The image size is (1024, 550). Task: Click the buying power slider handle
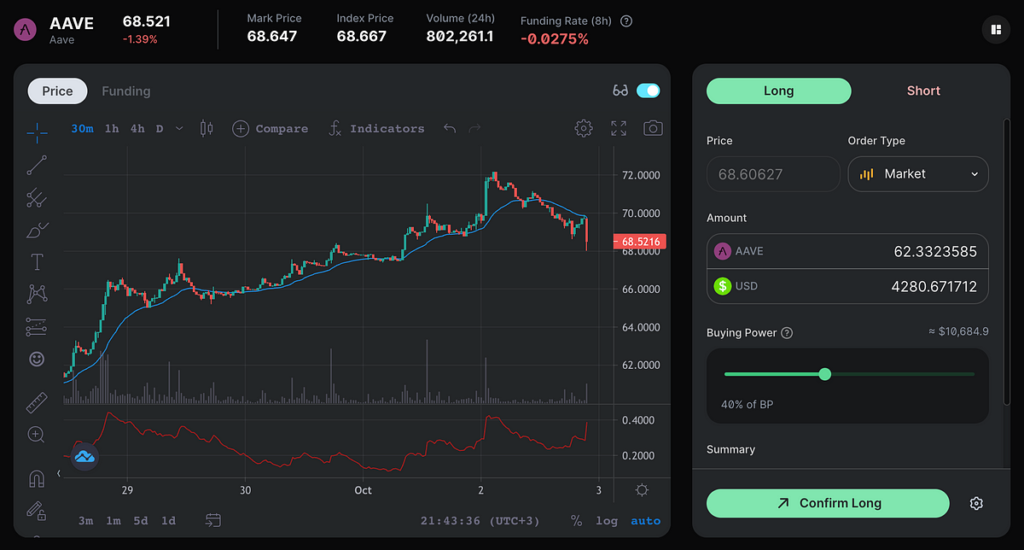825,374
